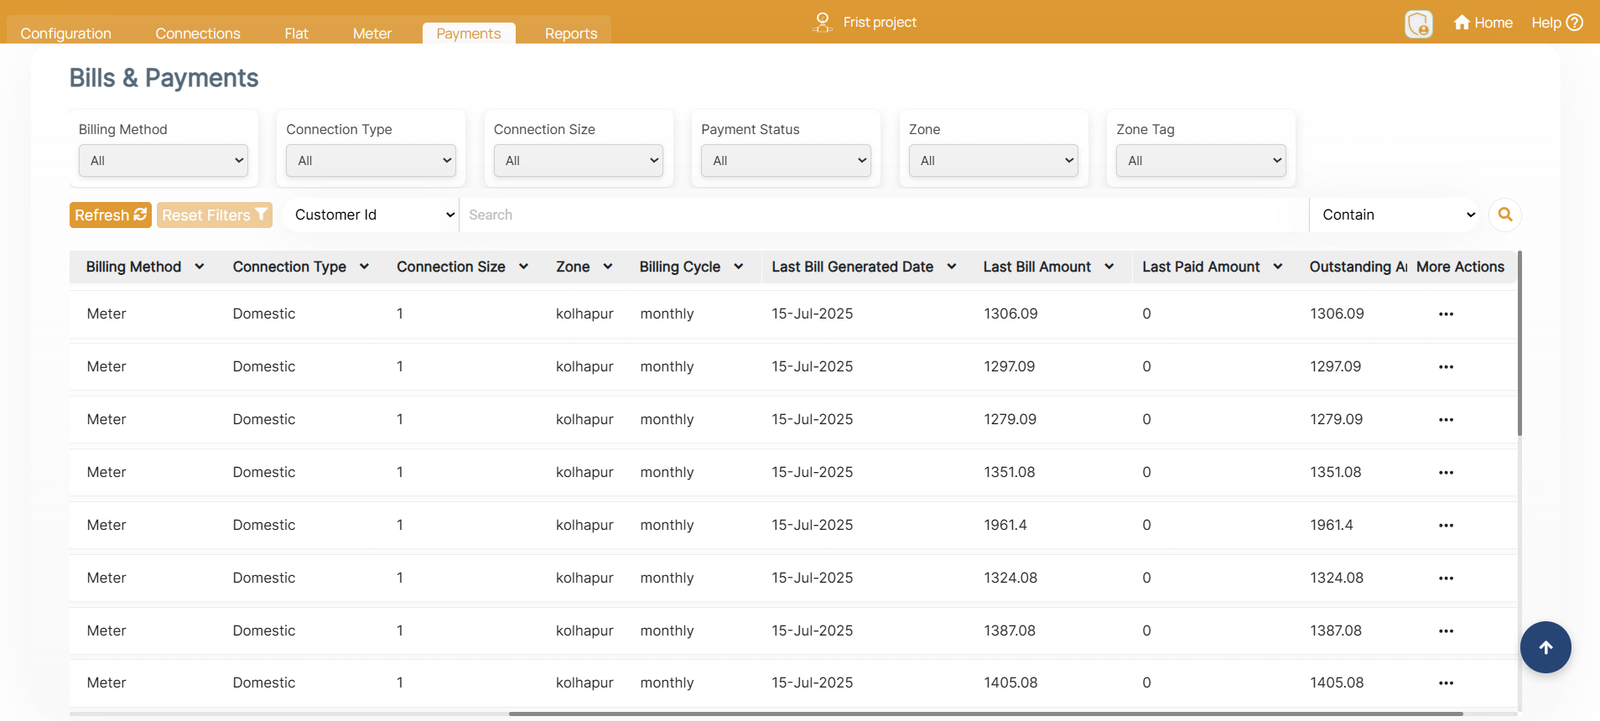Click the scroll-to-top arrow button
The image size is (1600, 721).
[x=1546, y=647]
